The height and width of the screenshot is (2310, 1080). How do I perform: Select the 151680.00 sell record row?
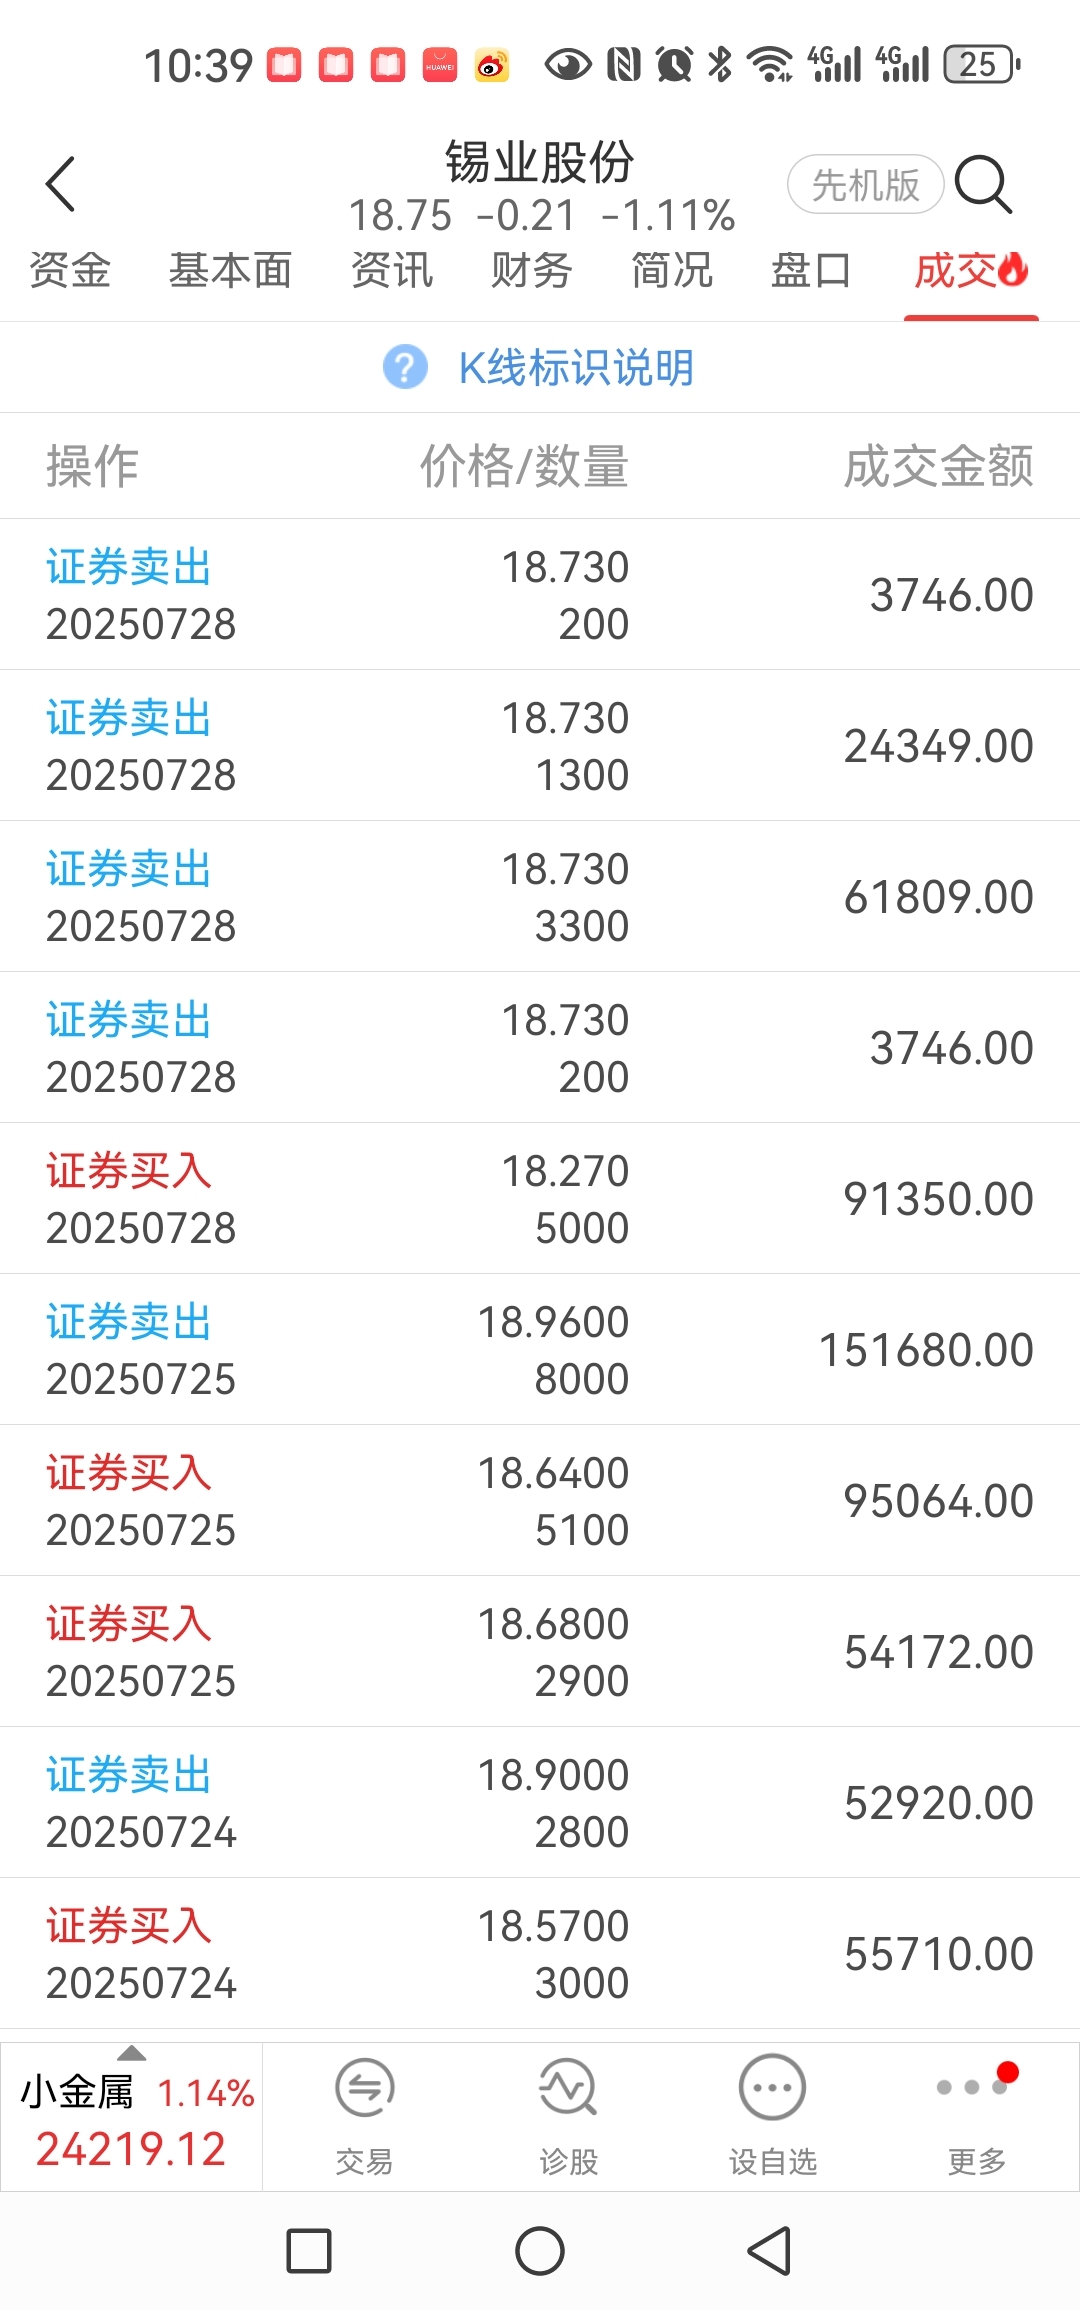540,1349
